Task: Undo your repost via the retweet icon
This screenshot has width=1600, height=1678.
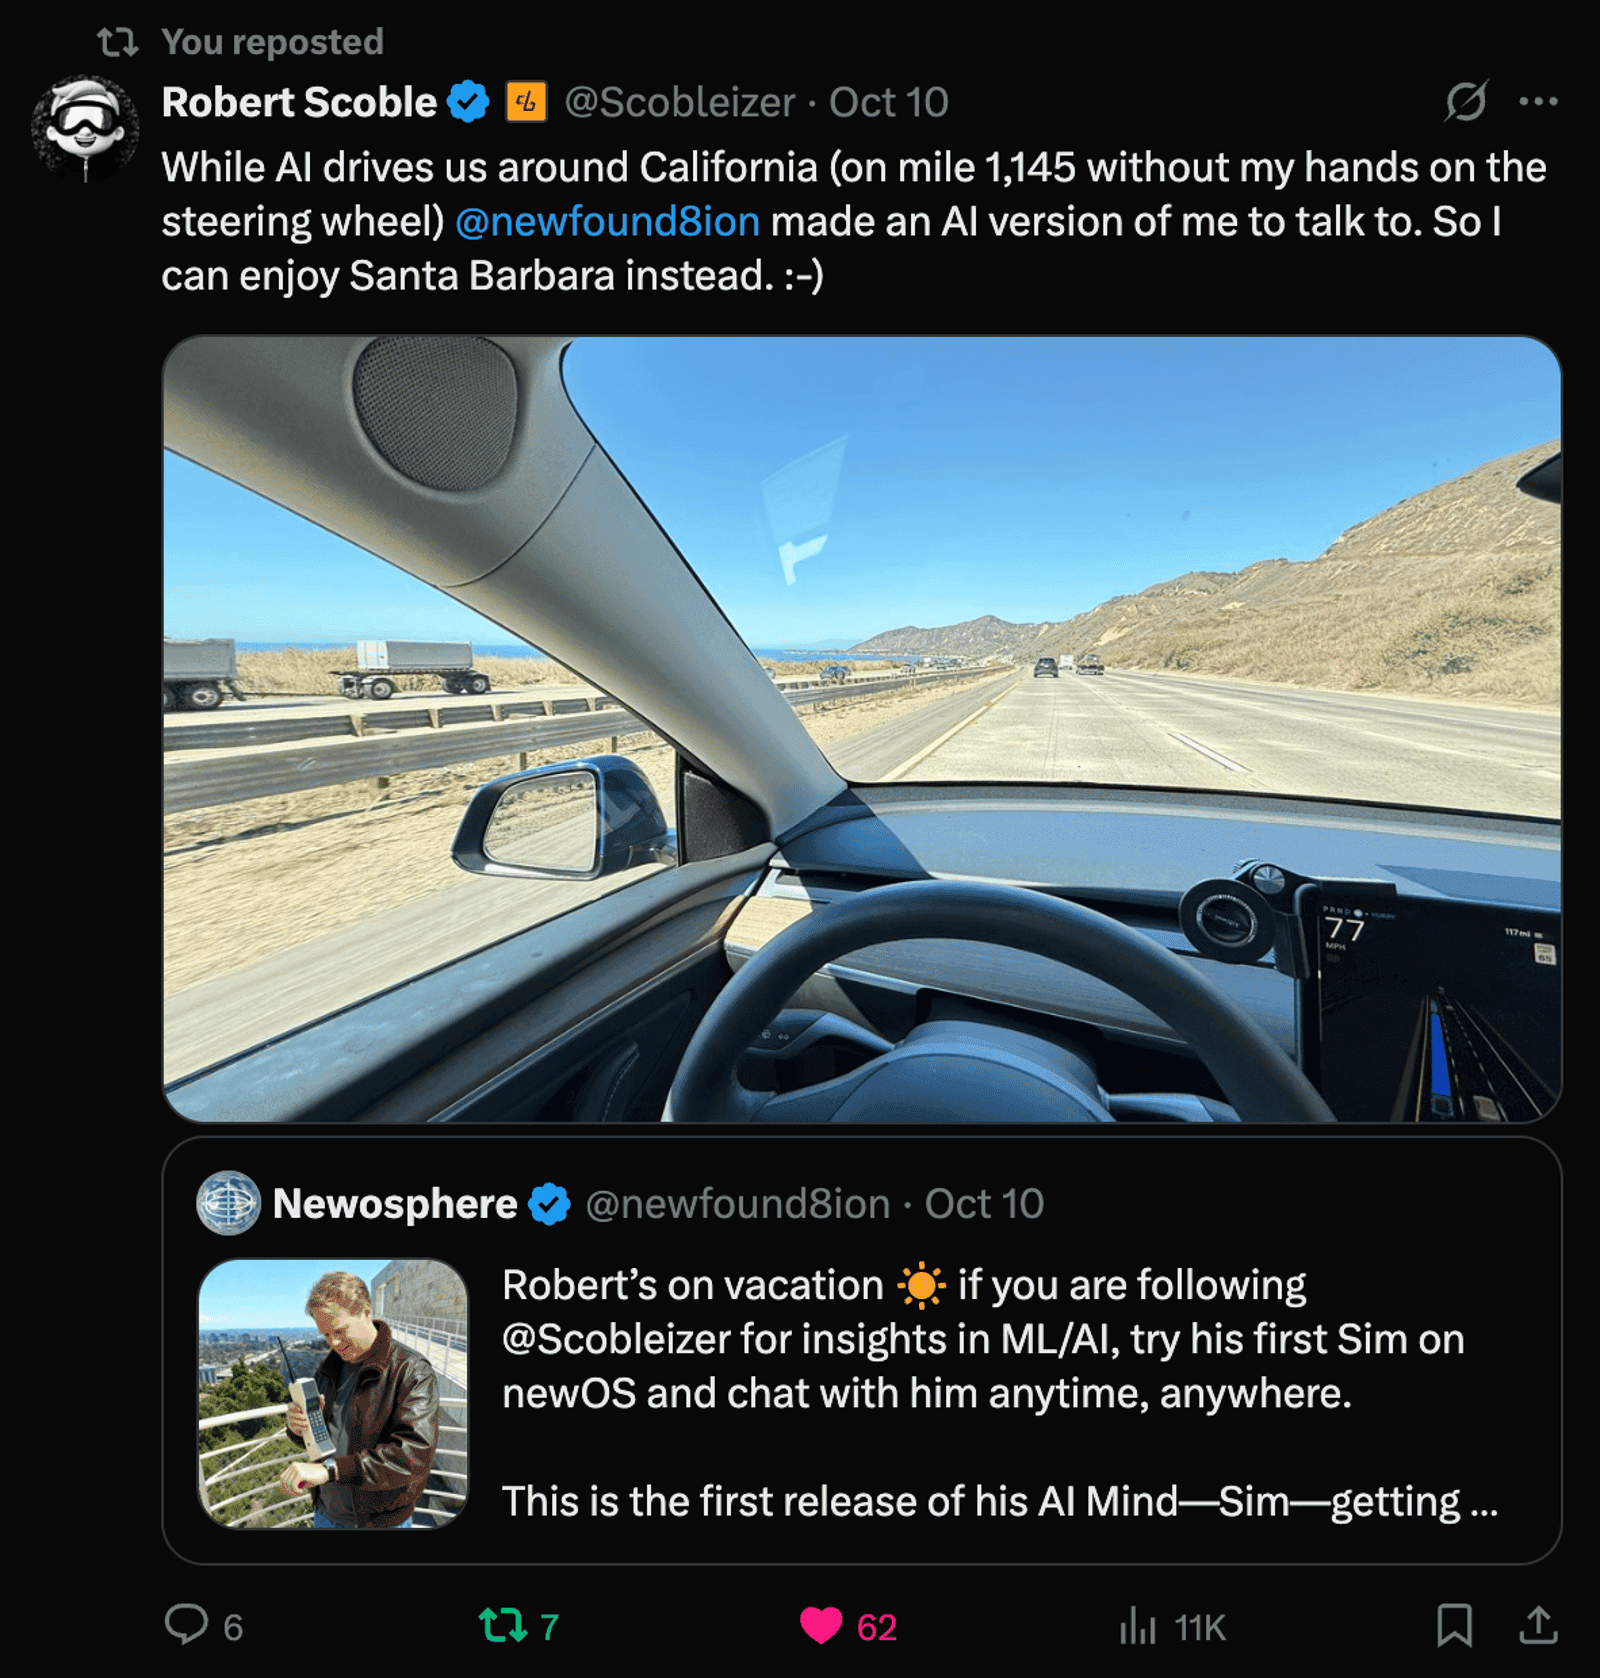Action: point(502,1620)
